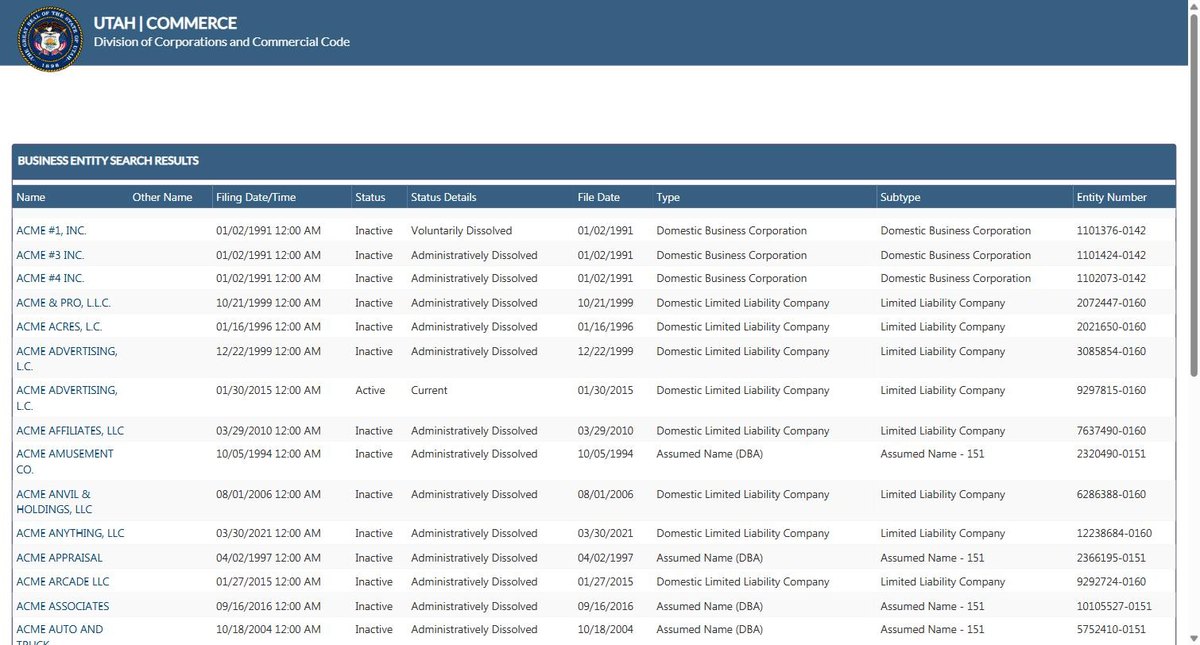The height and width of the screenshot is (645, 1200).
Task: Click entity number 9292724-0160
Action: 1111,582
